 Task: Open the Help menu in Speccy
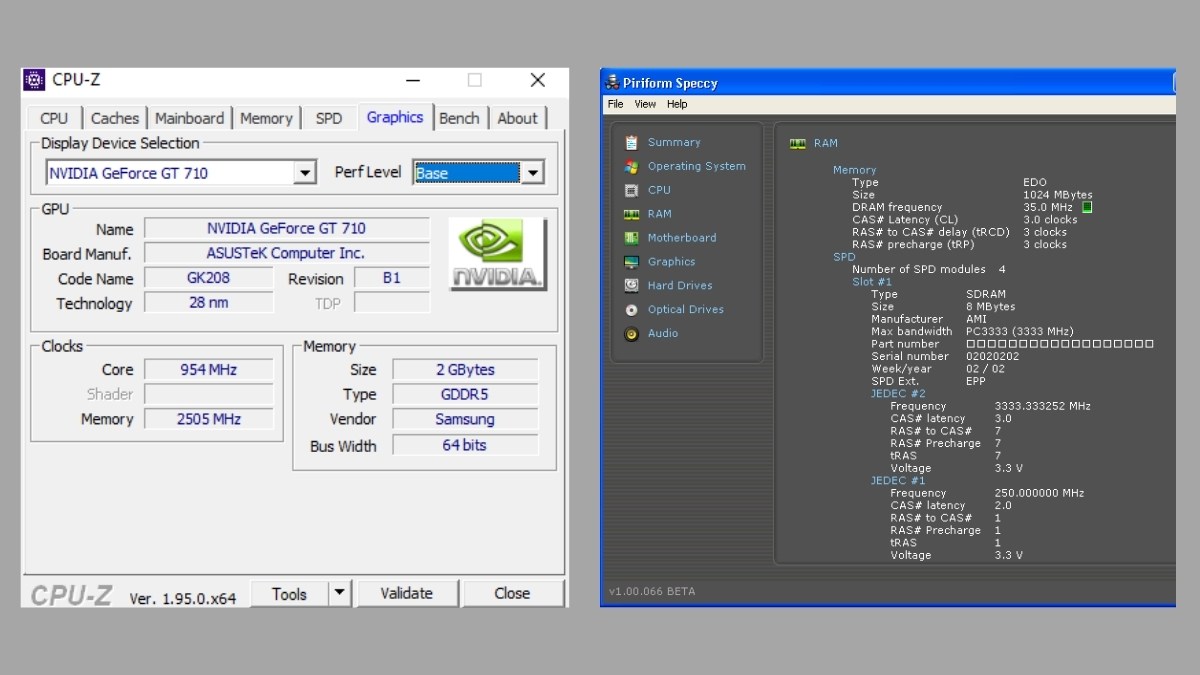click(x=677, y=104)
